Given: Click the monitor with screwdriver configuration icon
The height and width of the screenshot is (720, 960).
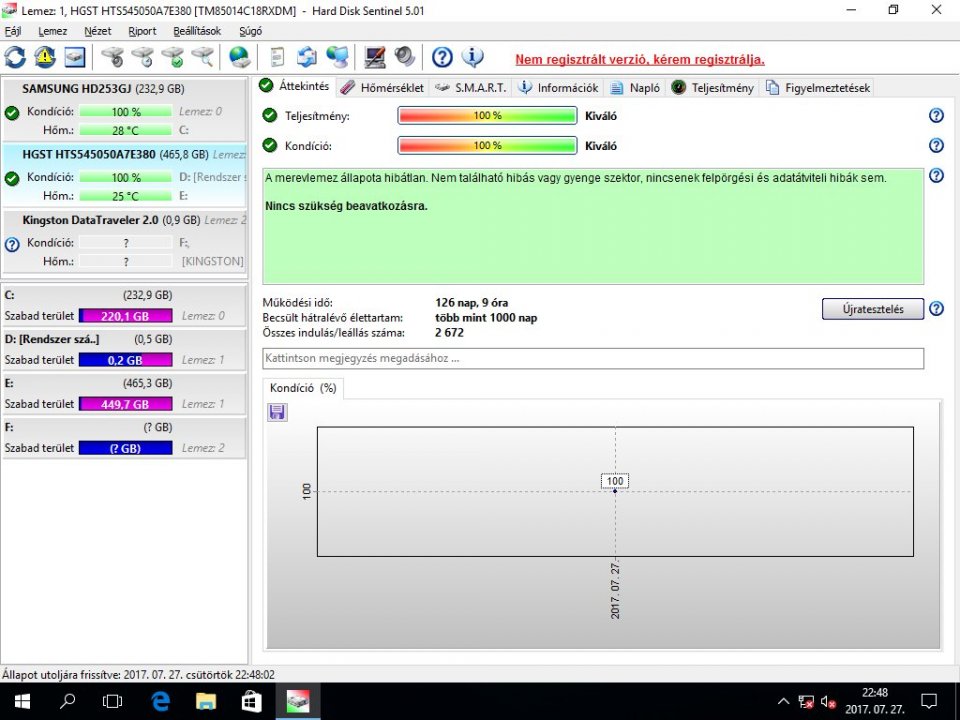Looking at the screenshot, I should (375, 58).
